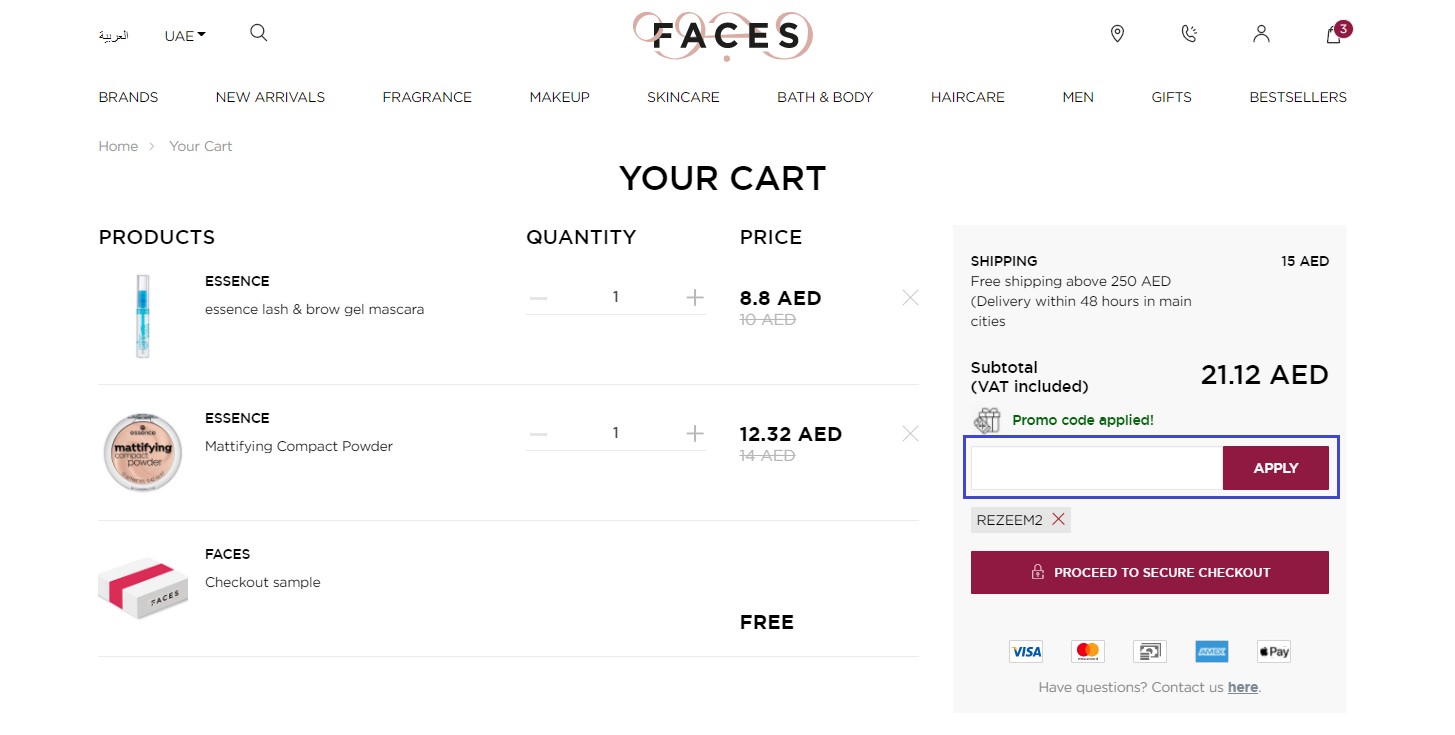
Task: Click the phone support icon
Action: coord(1189,33)
